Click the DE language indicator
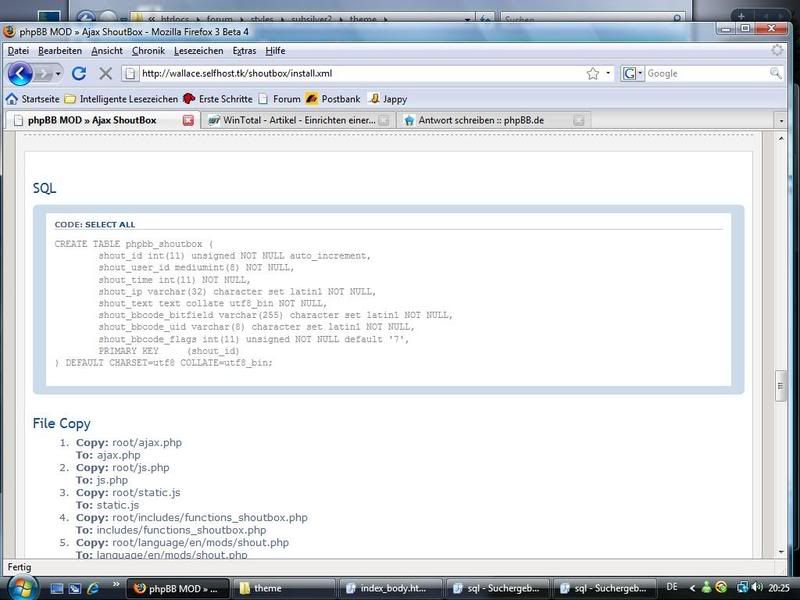 [672, 587]
